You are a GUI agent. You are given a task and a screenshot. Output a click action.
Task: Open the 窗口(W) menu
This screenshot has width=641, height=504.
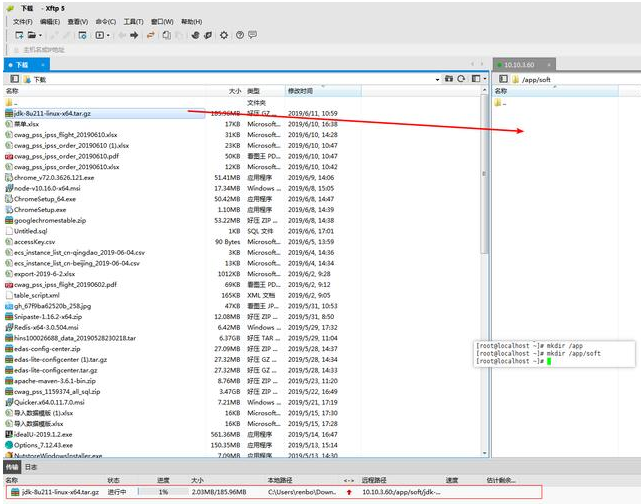(160, 20)
